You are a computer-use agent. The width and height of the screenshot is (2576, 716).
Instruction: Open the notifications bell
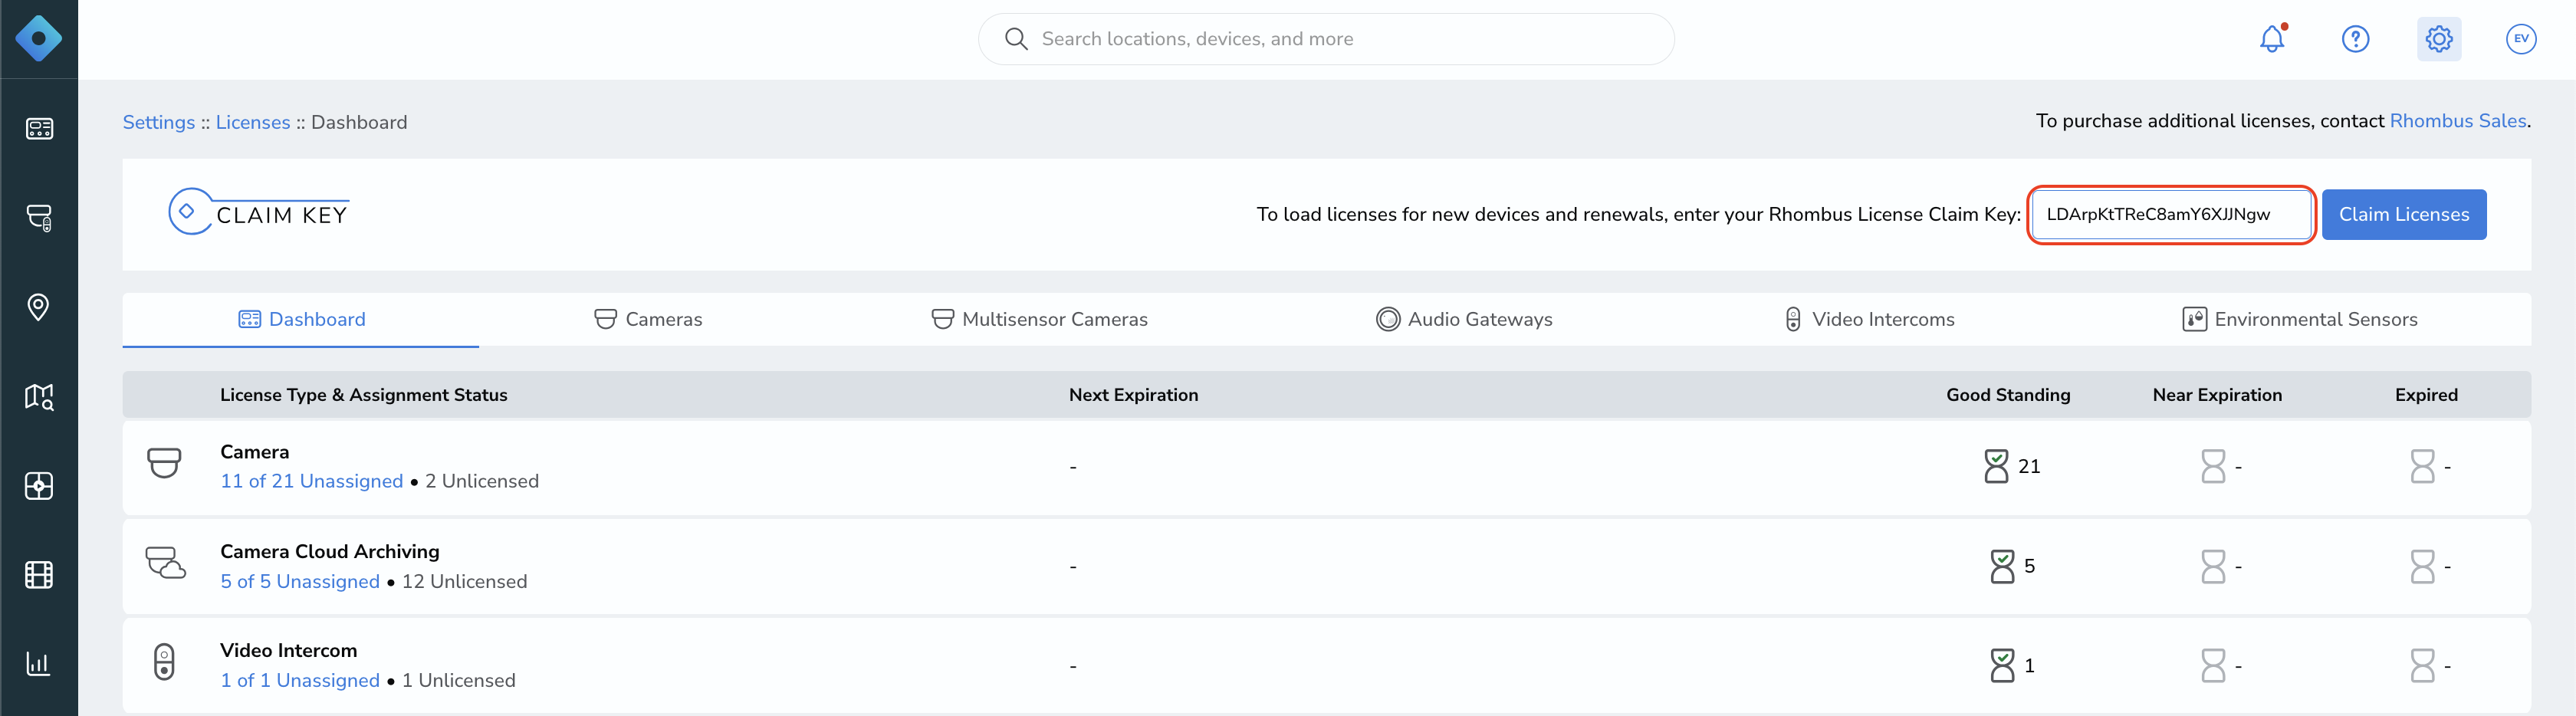point(2272,39)
